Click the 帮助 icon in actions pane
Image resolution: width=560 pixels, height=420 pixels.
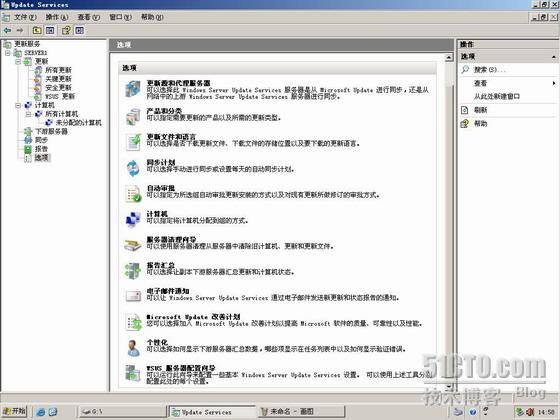[x=465, y=124]
